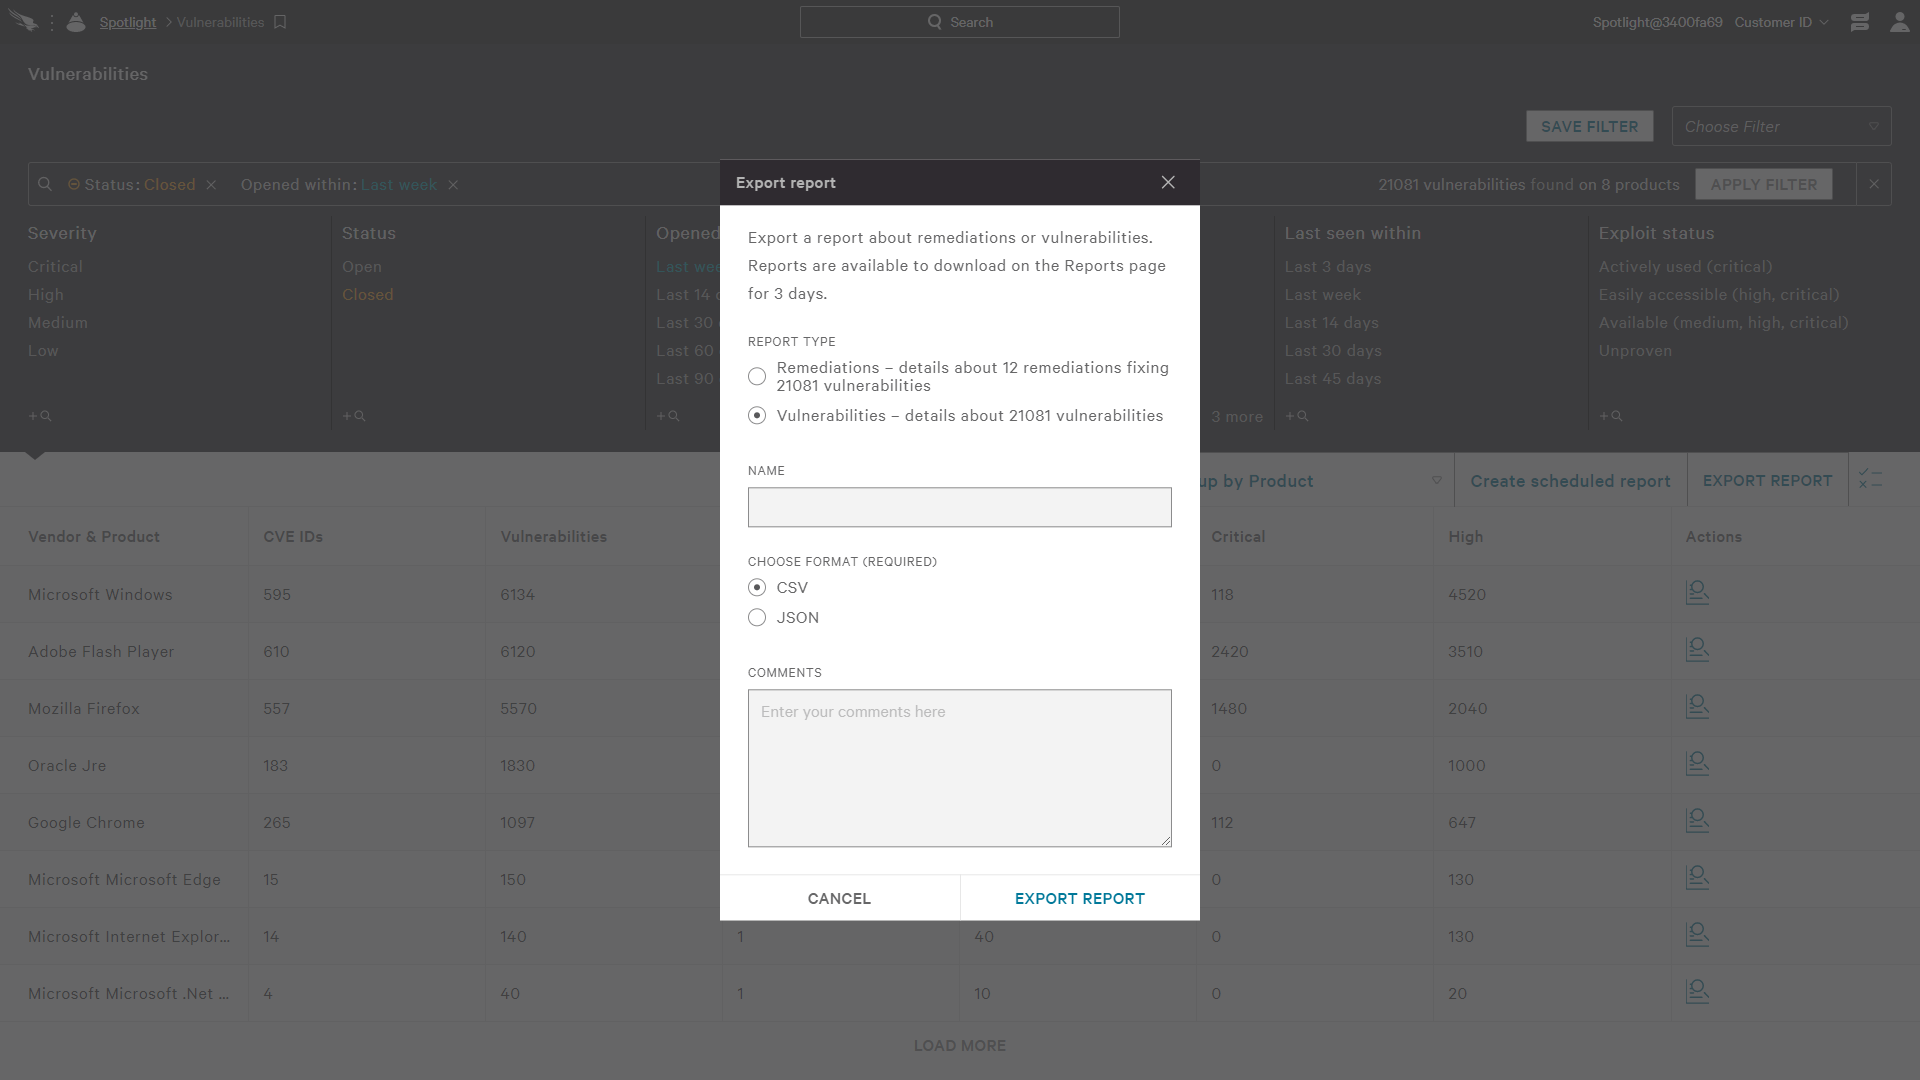Select Last 3 days seen filter
The image size is (1920, 1080).
1328,267
